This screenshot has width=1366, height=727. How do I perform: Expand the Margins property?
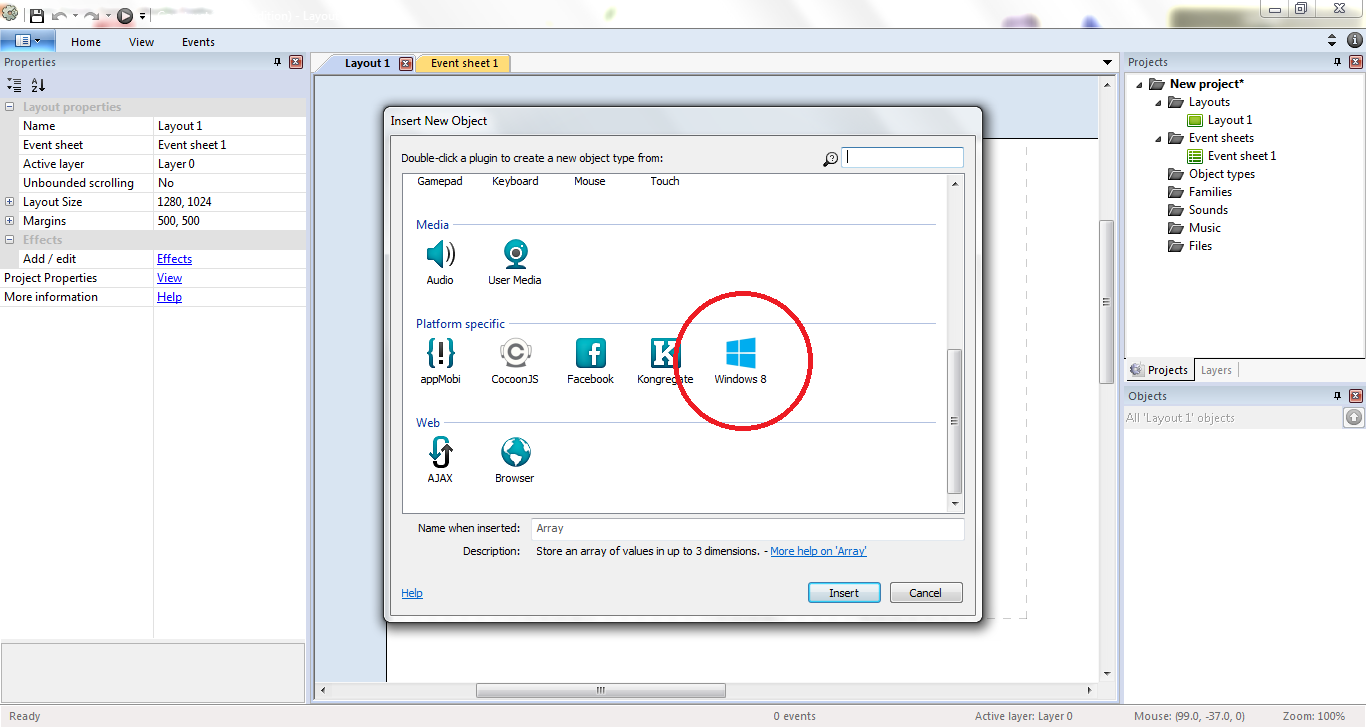point(10,221)
